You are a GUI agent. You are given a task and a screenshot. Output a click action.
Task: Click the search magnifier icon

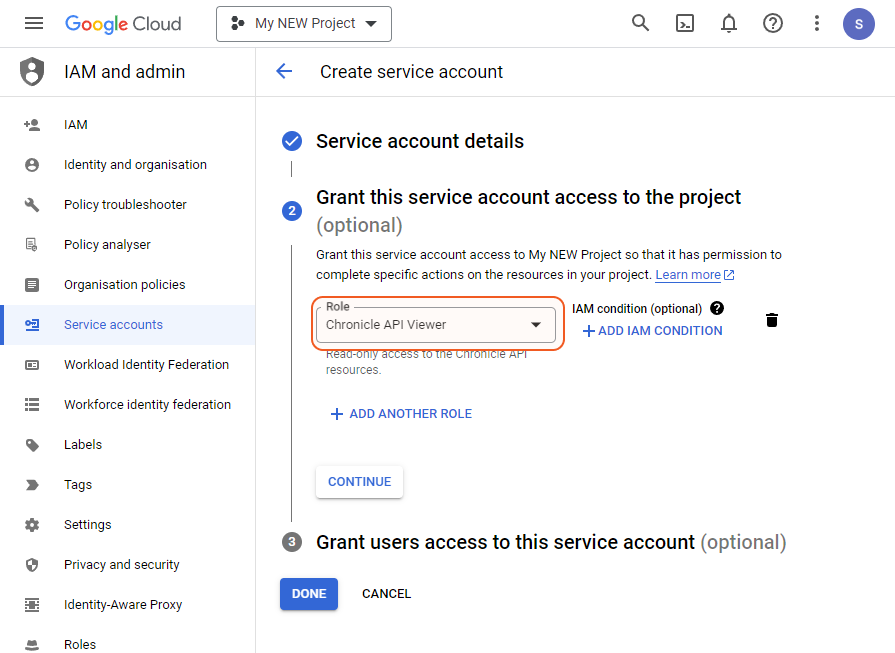click(x=641, y=23)
